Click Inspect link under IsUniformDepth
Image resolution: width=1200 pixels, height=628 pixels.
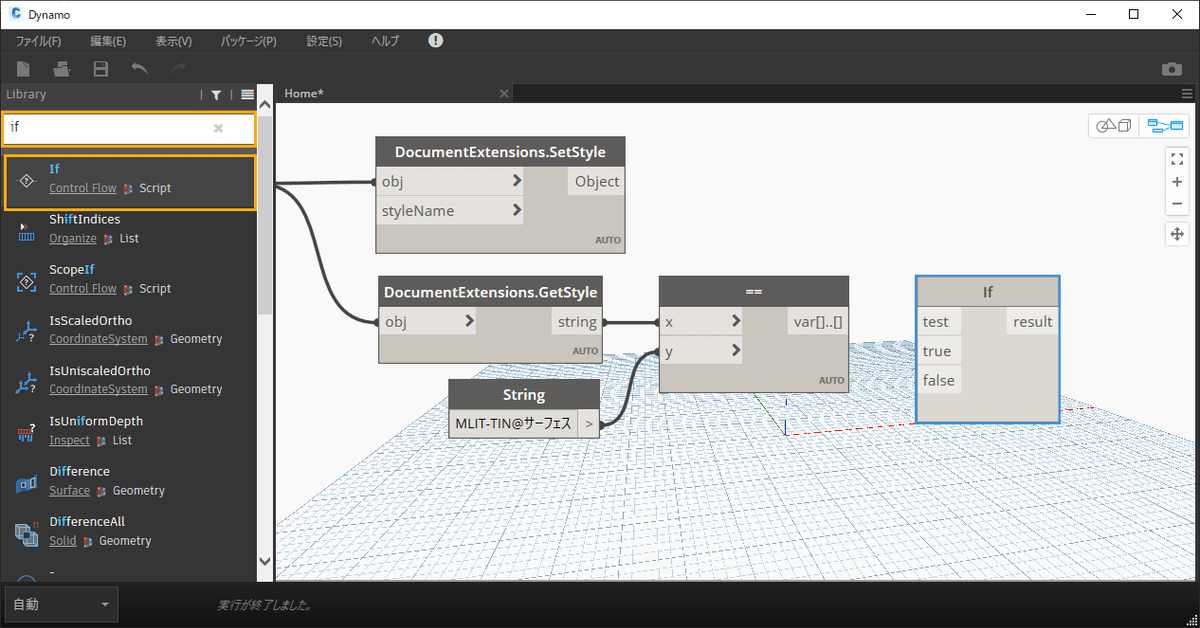pyautogui.click(x=69, y=440)
